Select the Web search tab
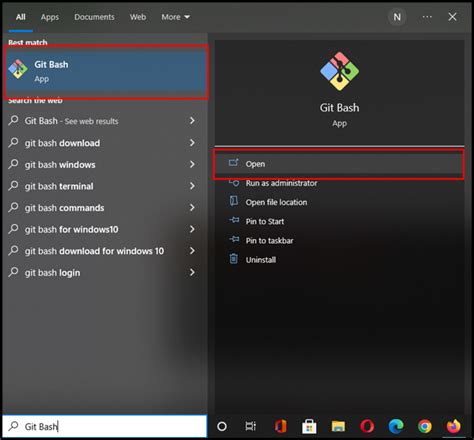Viewport: 474px width, 440px height. (x=138, y=17)
